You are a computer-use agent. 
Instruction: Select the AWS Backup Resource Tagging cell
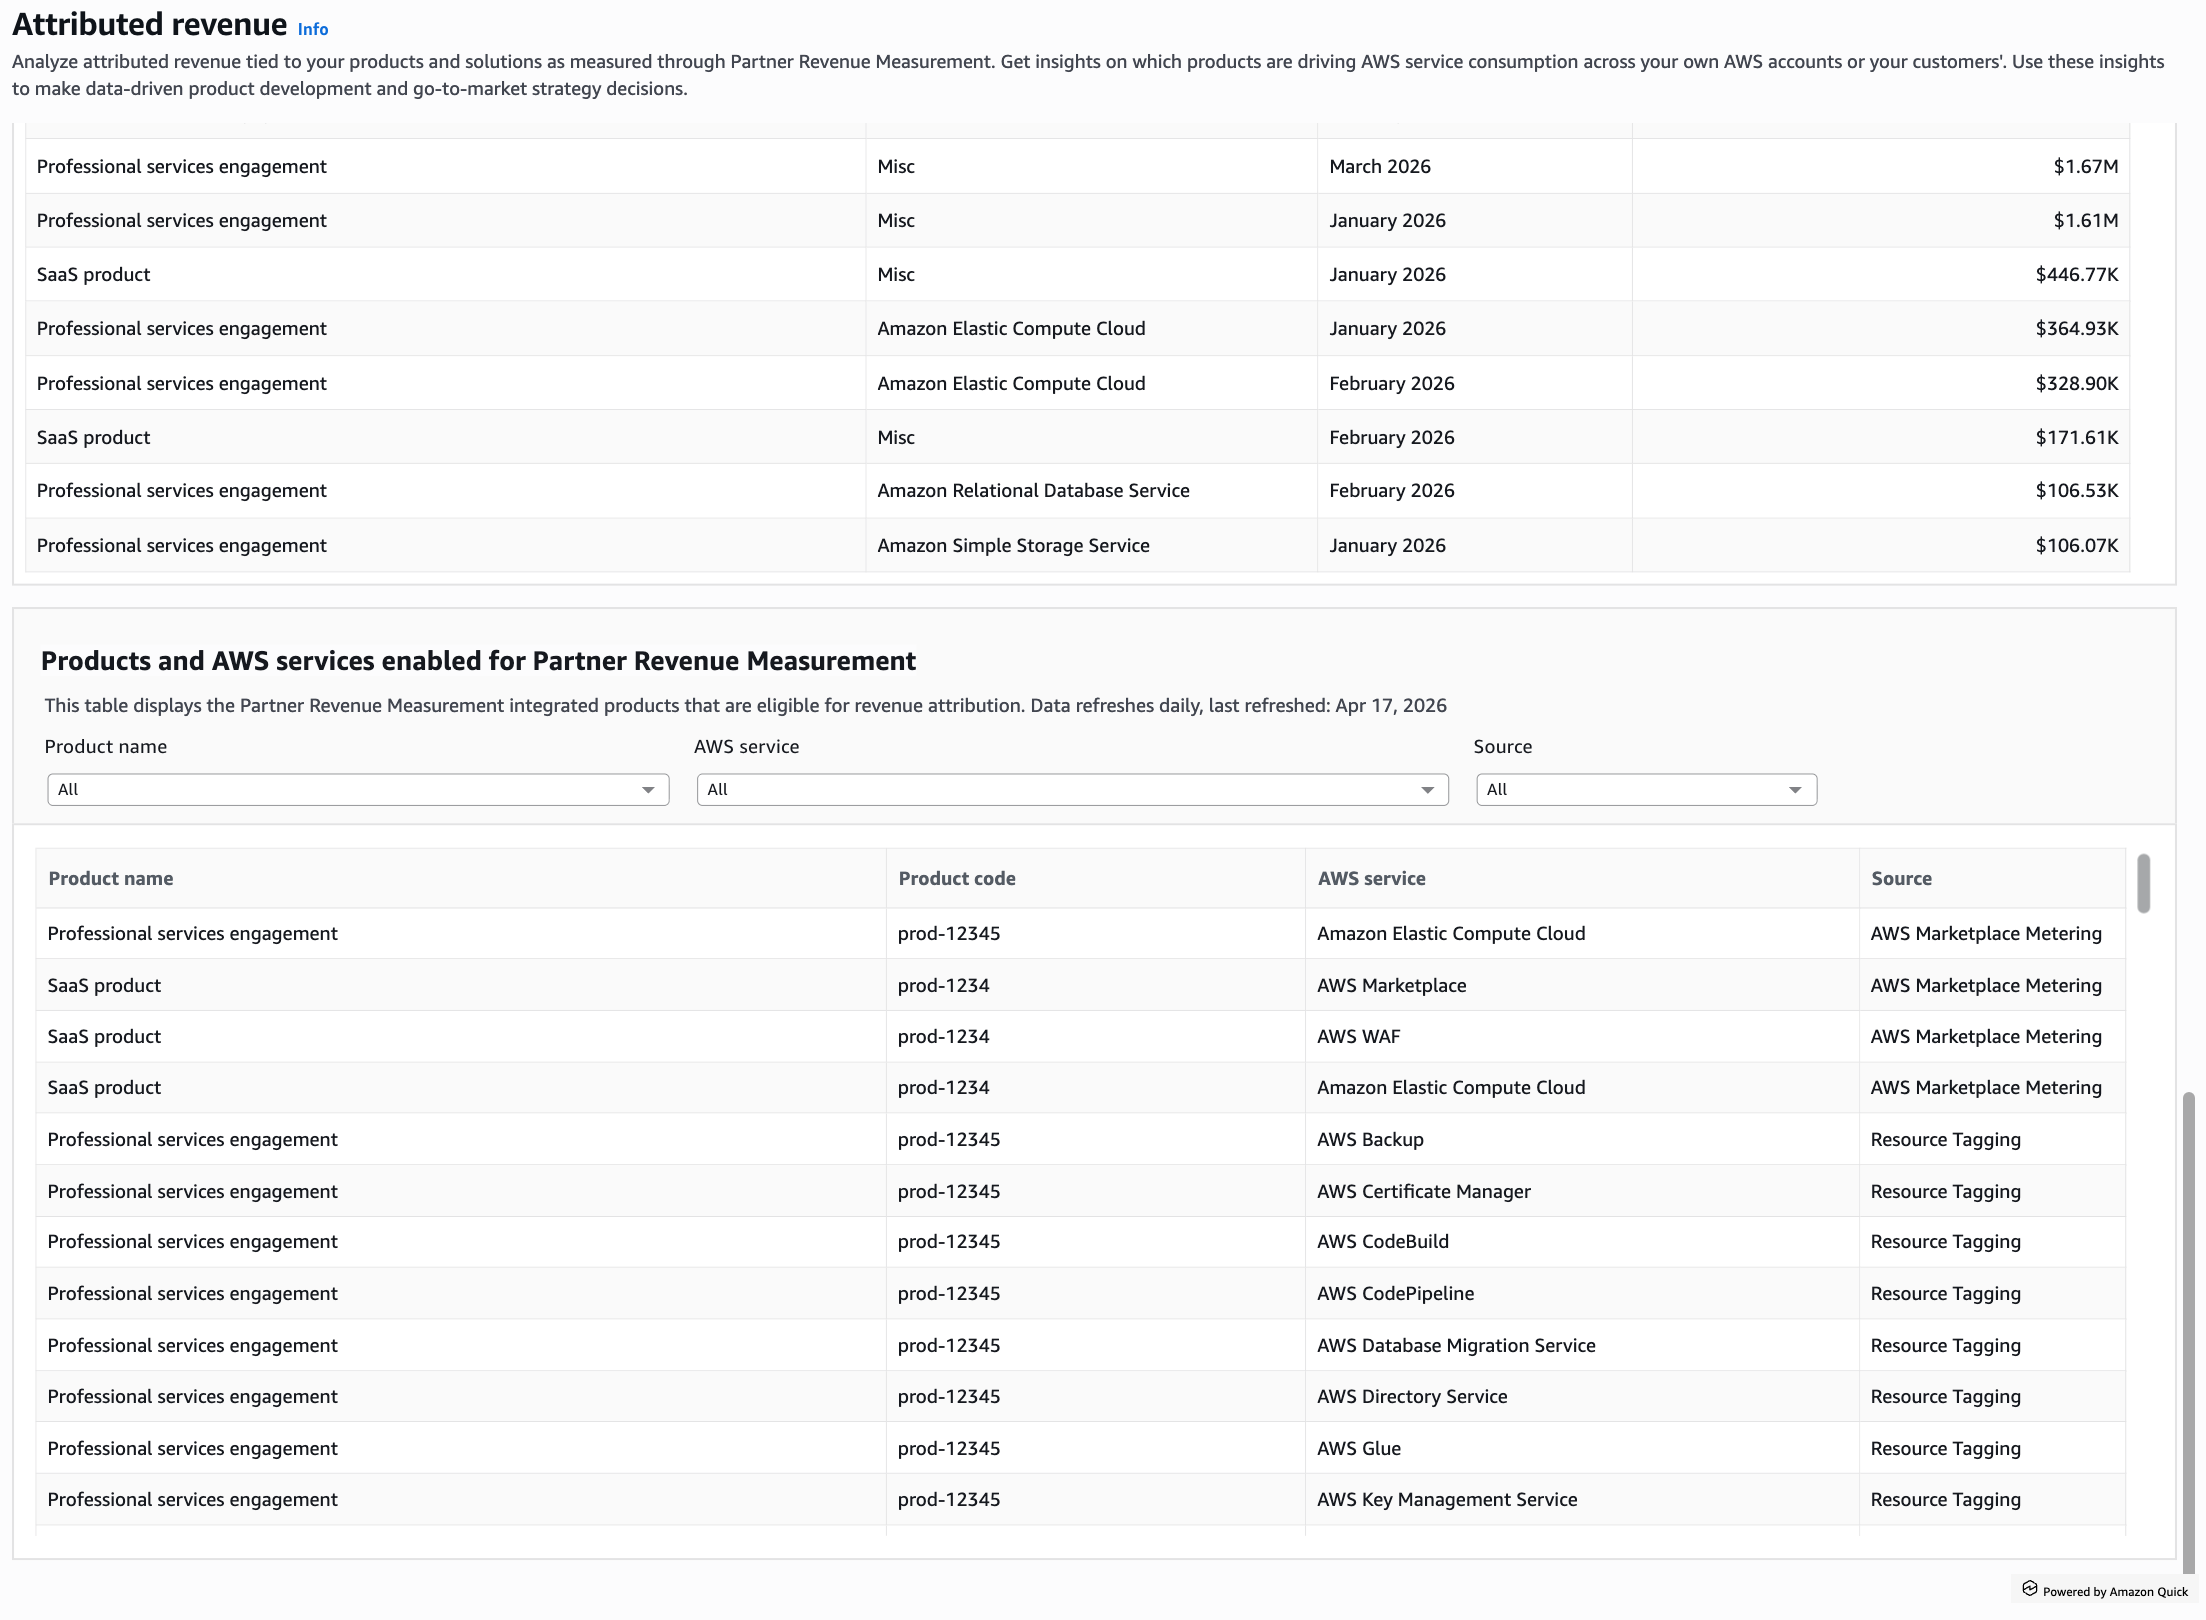pos(1945,1139)
